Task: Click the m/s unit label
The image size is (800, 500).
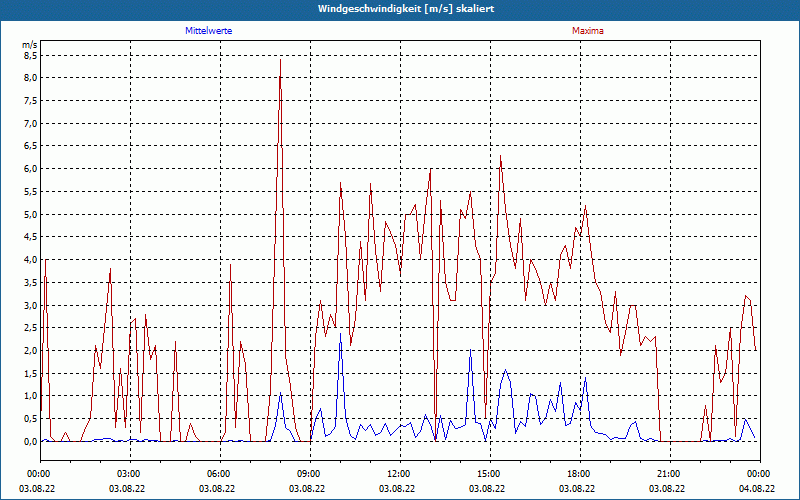Action: (29, 45)
